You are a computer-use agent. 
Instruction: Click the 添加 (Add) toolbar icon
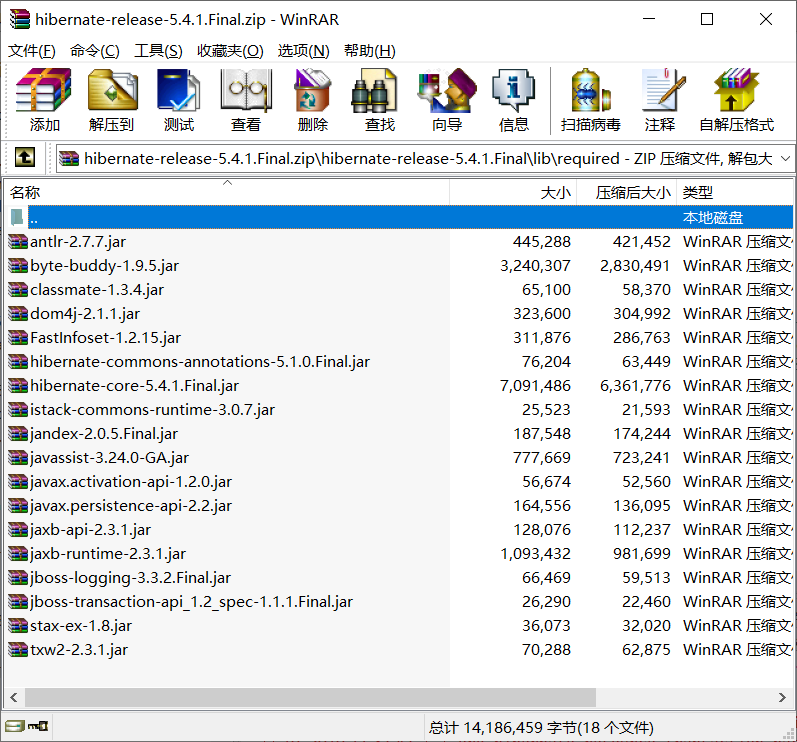[44, 100]
